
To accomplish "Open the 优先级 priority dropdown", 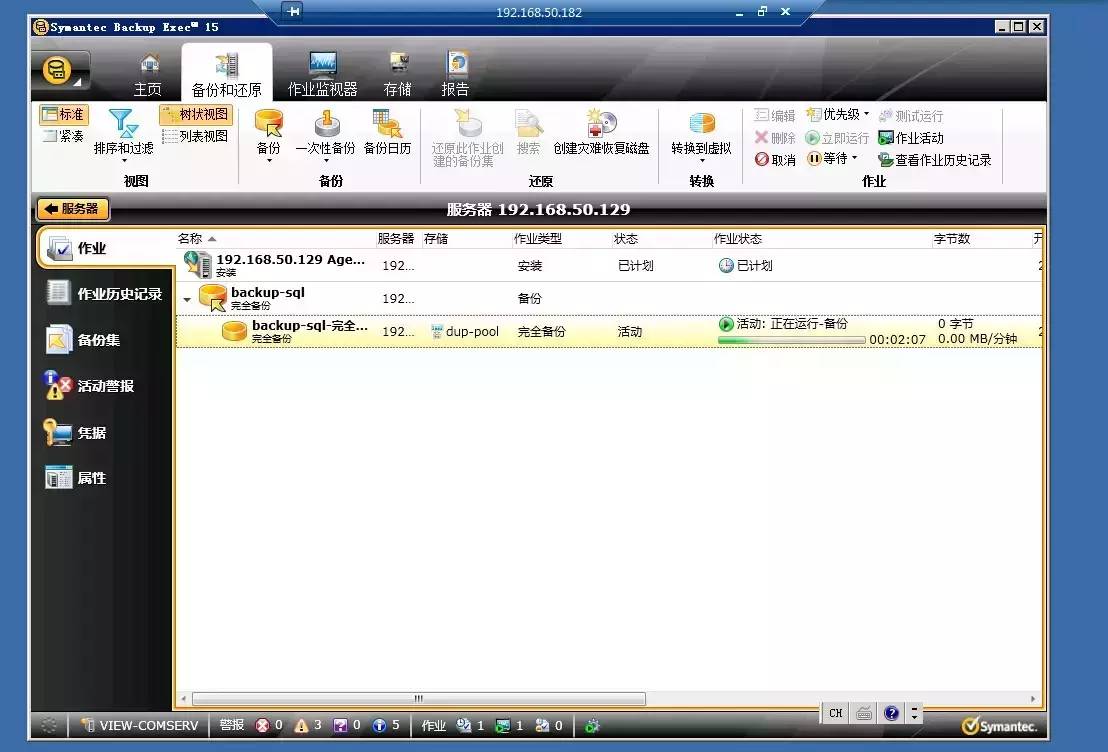I will pyautogui.click(x=838, y=114).
